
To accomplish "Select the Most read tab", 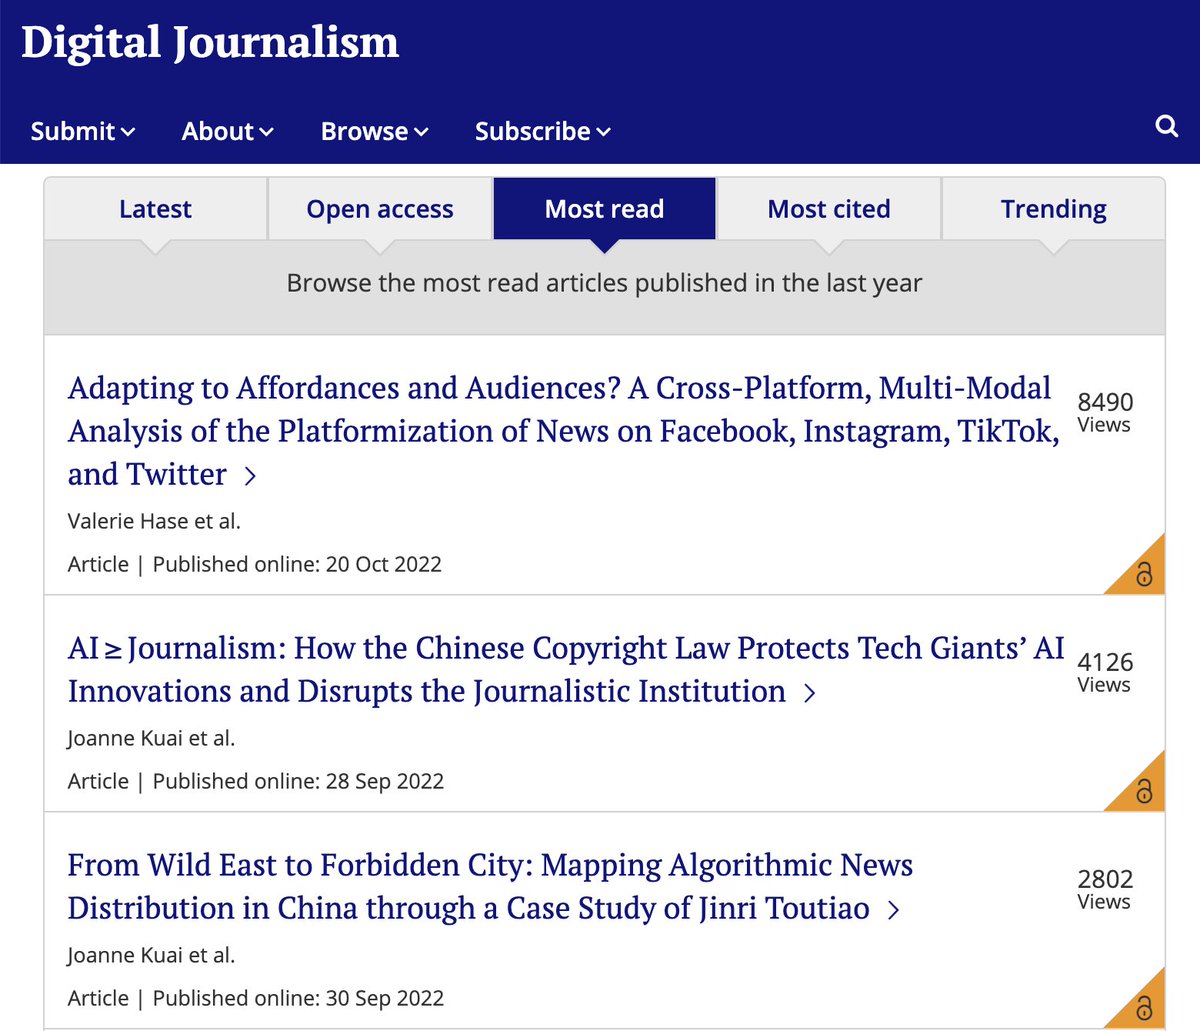I will point(604,209).
